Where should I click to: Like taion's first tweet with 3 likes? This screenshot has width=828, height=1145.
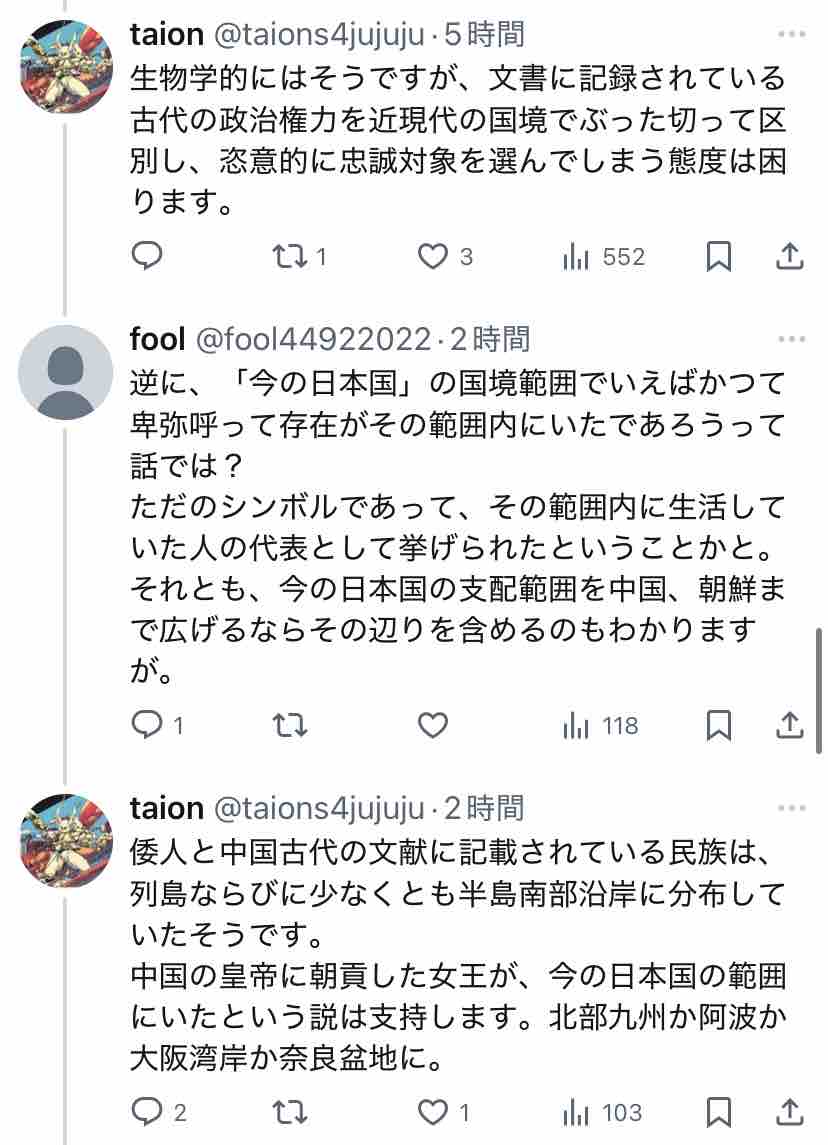coord(433,257)
